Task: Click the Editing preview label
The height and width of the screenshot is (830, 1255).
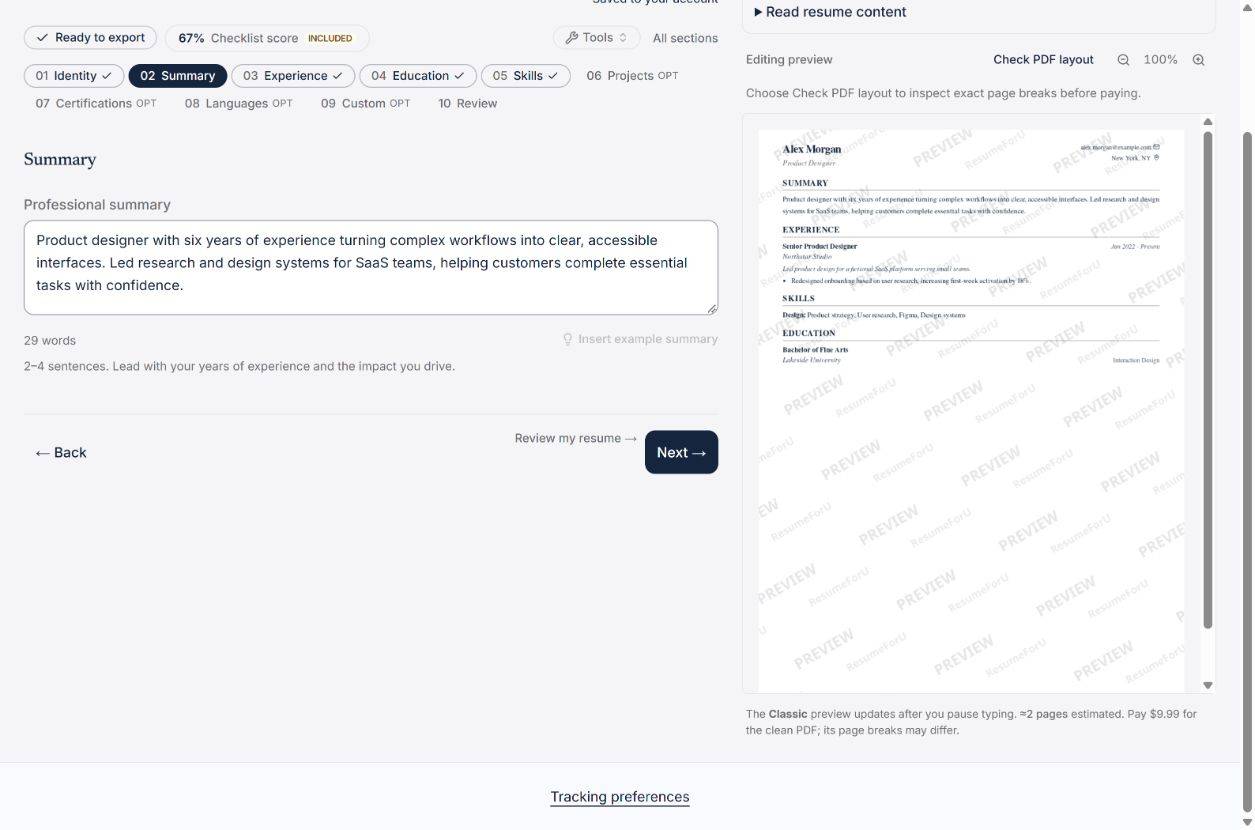Action: [789, 60]
